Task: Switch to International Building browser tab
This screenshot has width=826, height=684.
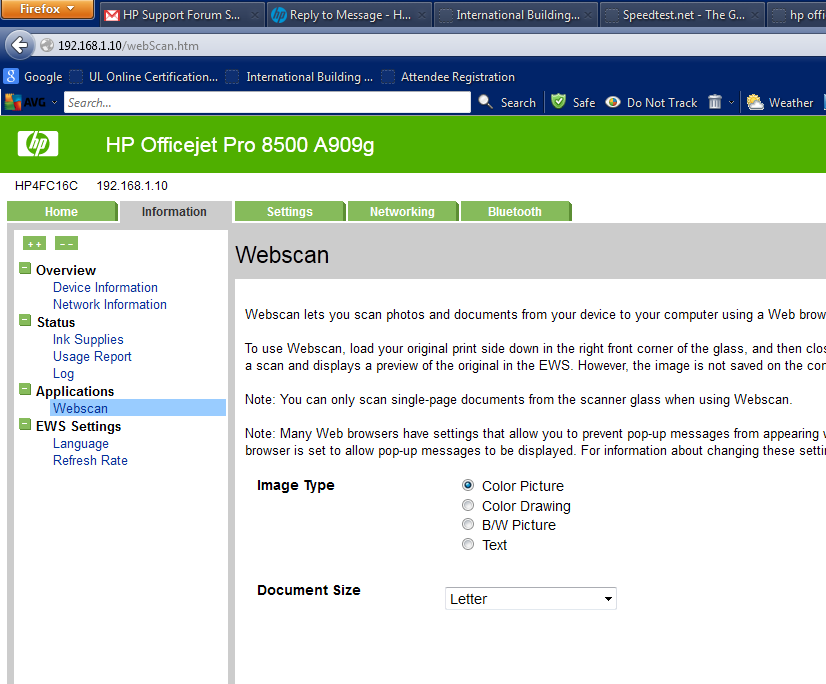Action: (x=517, y=15)
